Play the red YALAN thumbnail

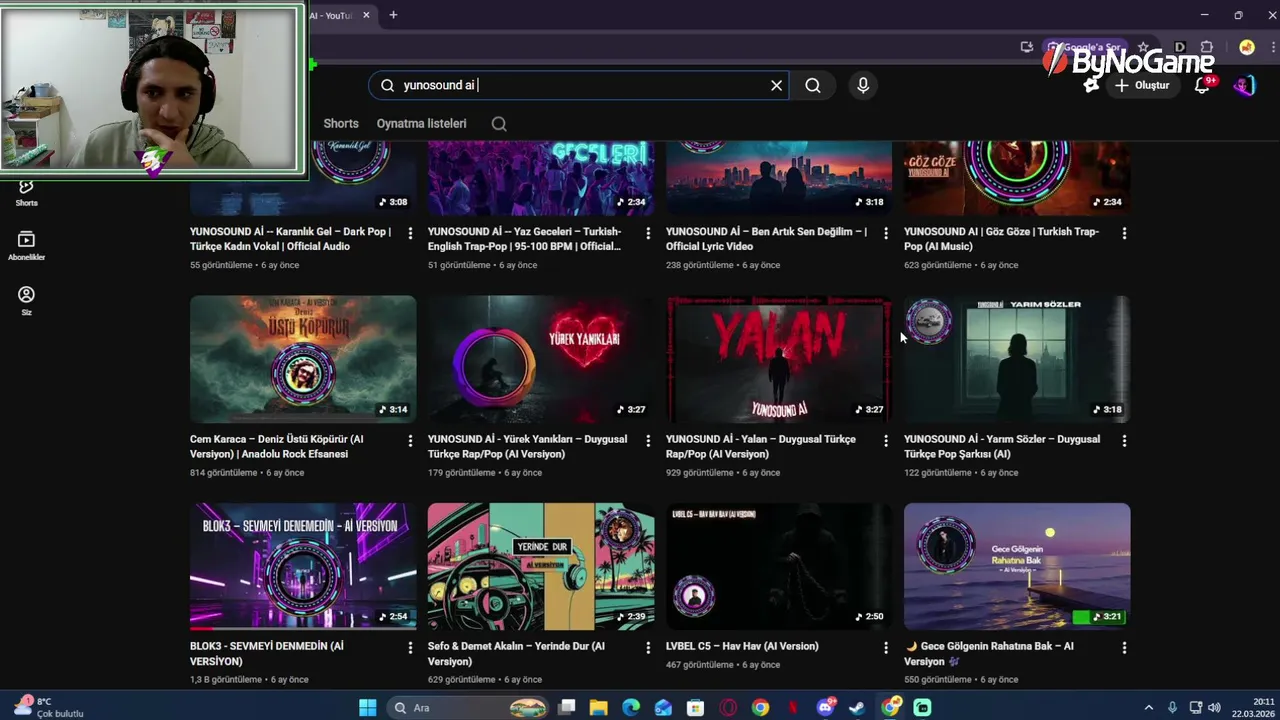779,359
